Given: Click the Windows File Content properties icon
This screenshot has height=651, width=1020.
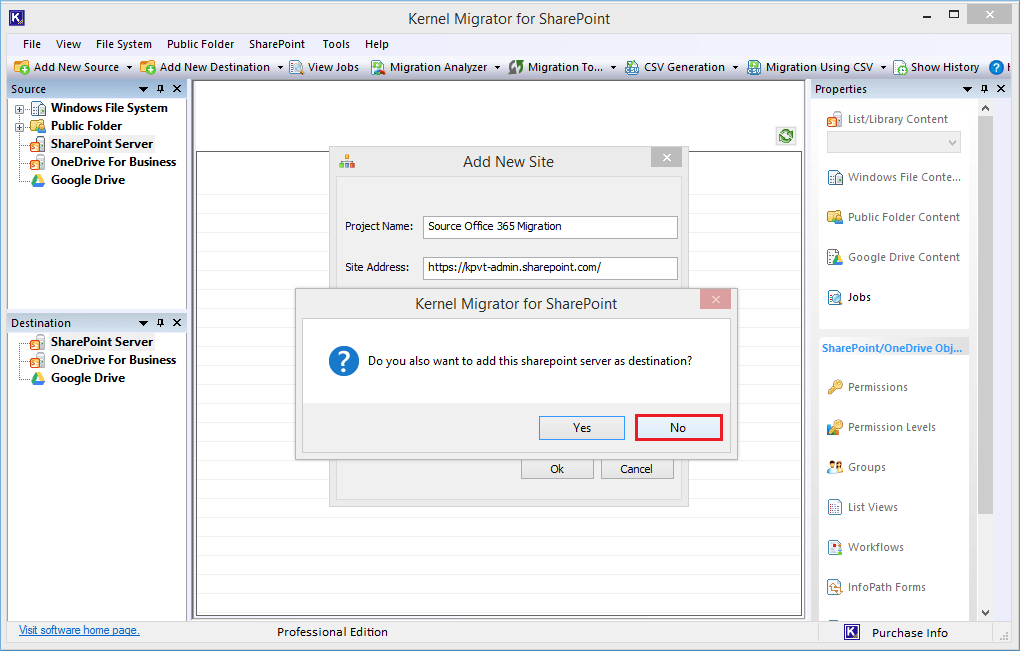Looking at the screenshot, I should coord(835,178).
